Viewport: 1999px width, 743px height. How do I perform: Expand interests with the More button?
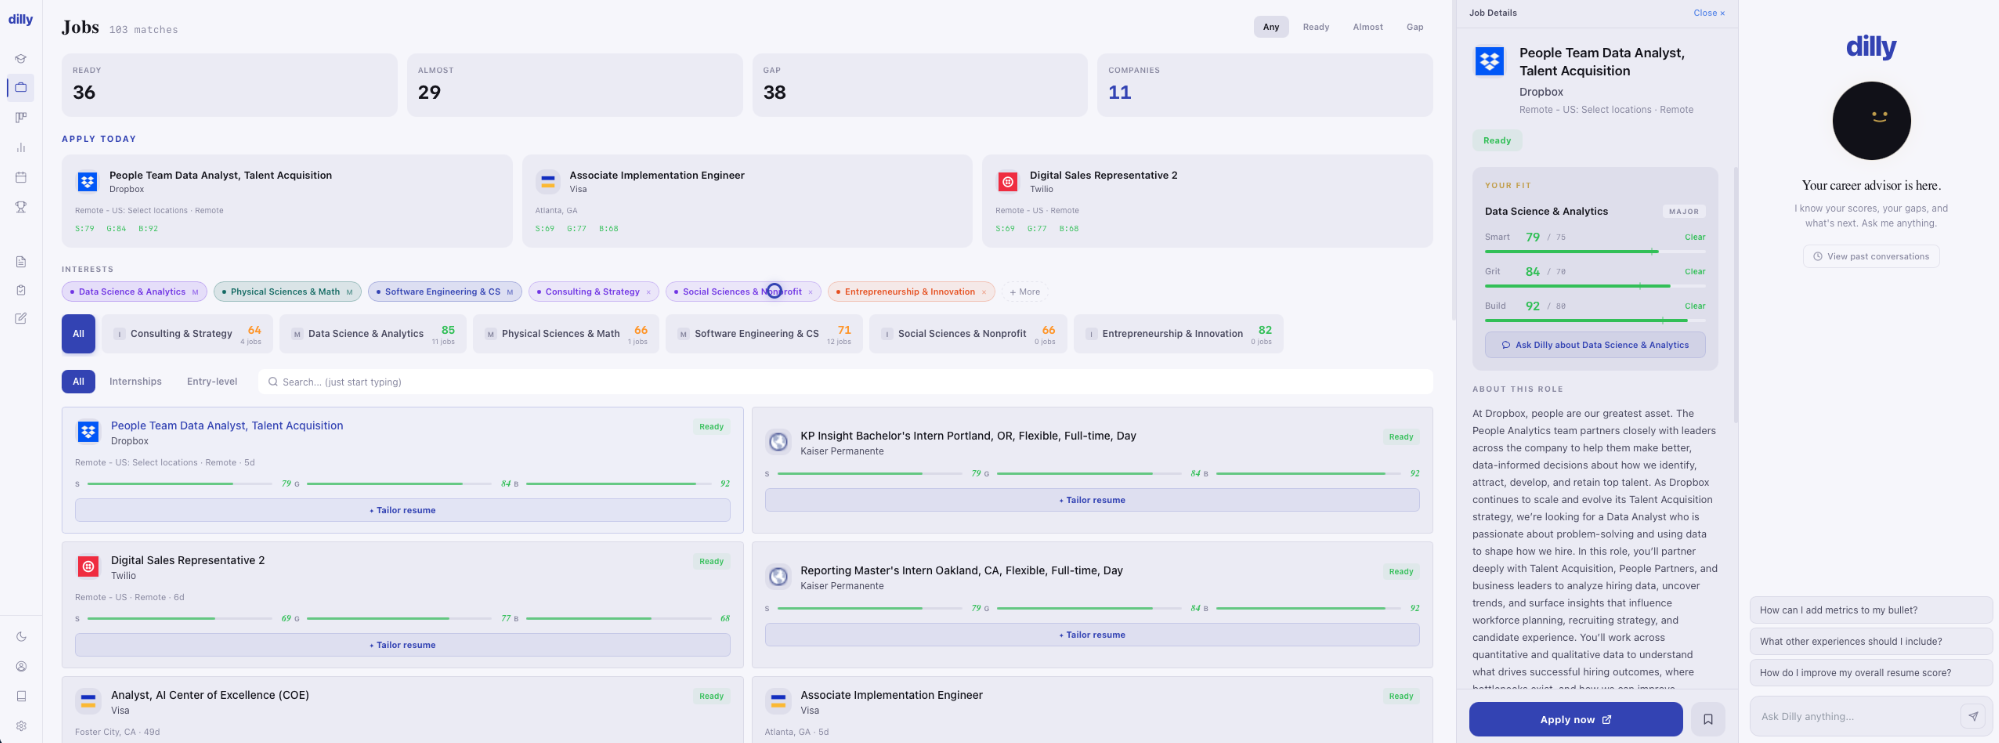pos(1025,292)
